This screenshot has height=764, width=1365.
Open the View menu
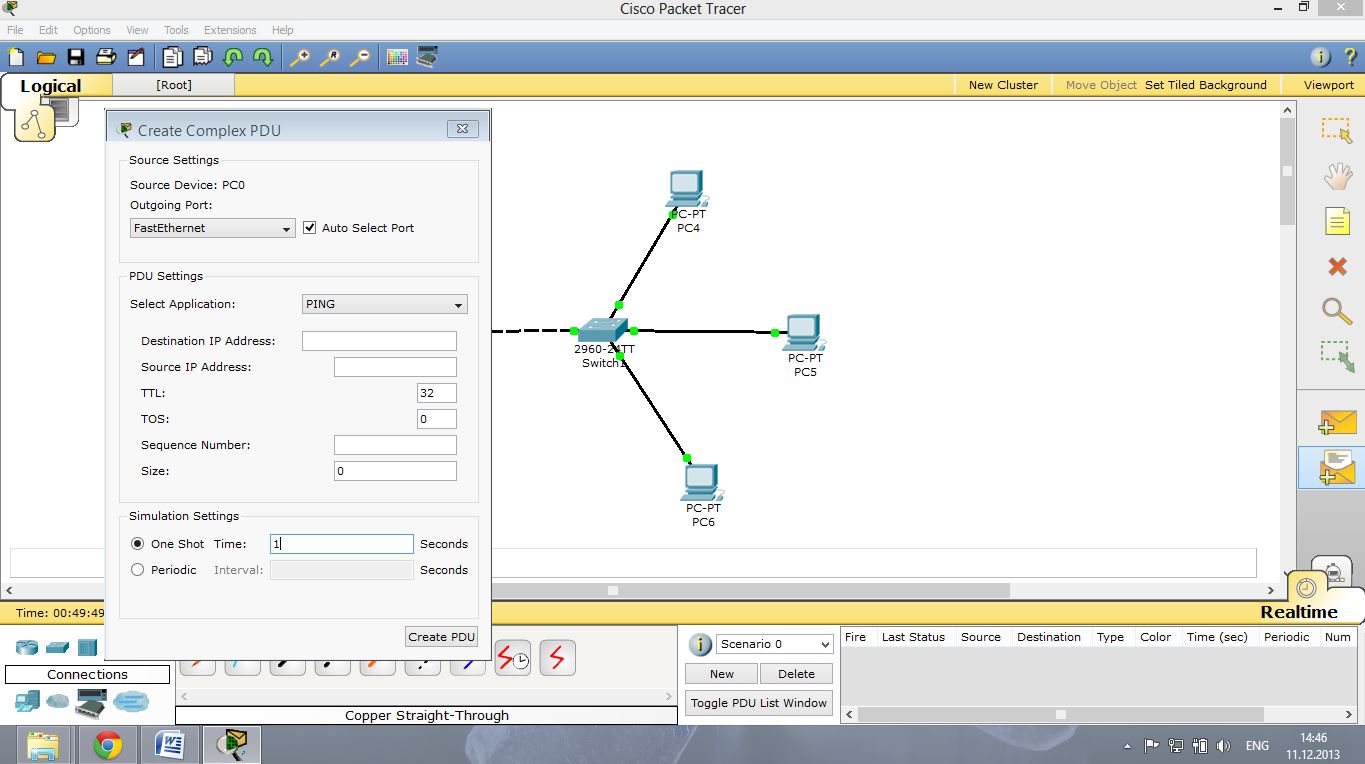click(137, 30)
